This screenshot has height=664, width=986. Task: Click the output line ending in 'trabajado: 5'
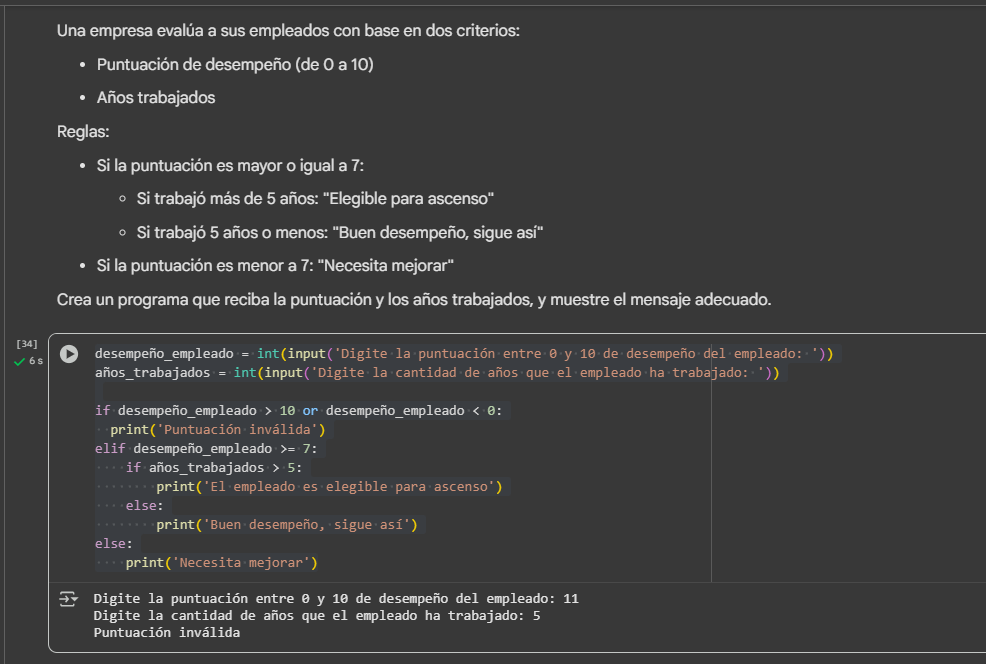[317, 616]
